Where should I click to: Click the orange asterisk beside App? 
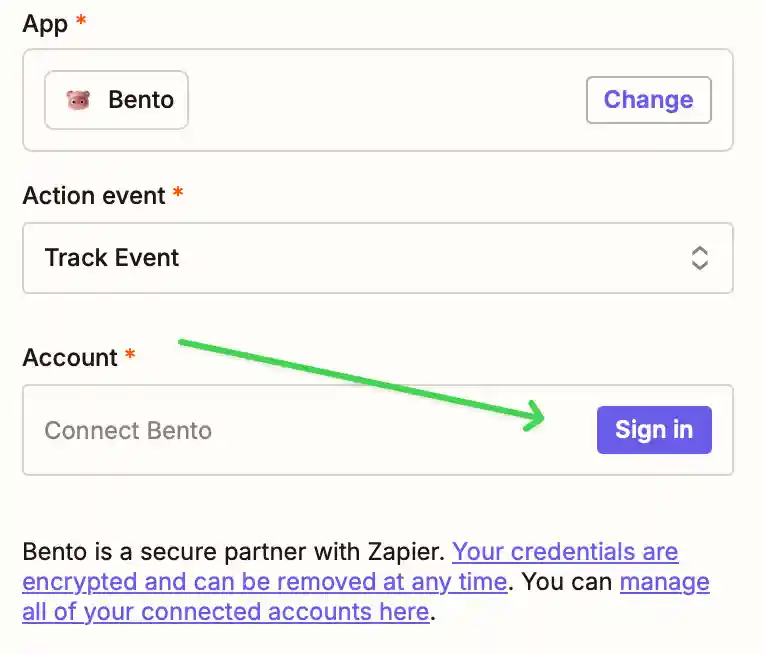(x=82, y=22)
